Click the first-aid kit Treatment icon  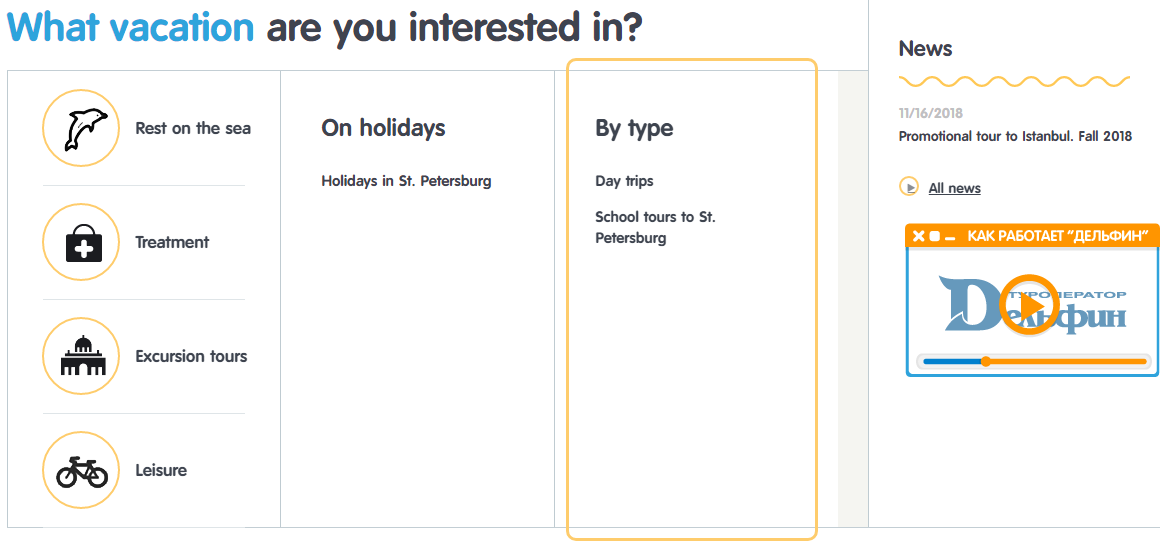[x=81, y=242]
